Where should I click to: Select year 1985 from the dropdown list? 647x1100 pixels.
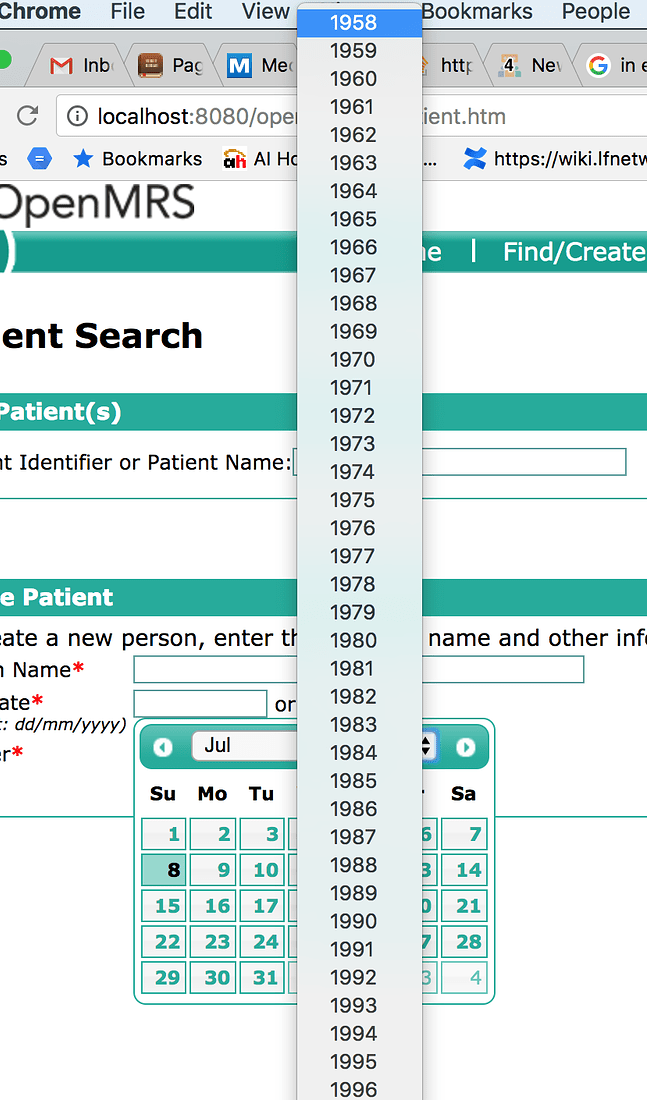354,781
